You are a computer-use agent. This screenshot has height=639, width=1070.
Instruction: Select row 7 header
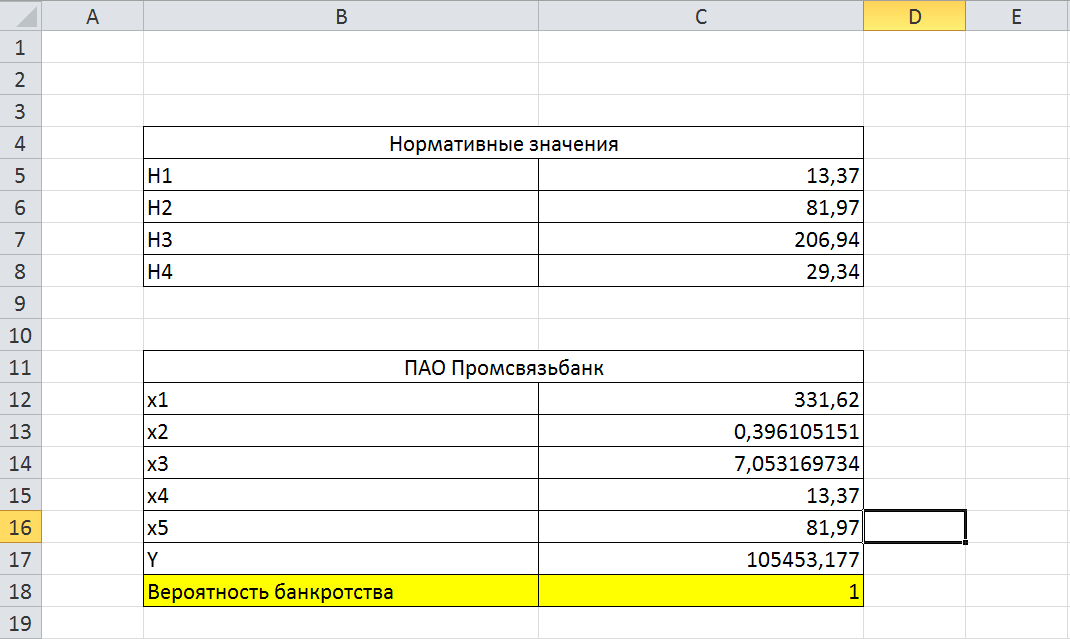tap(20, 239)
